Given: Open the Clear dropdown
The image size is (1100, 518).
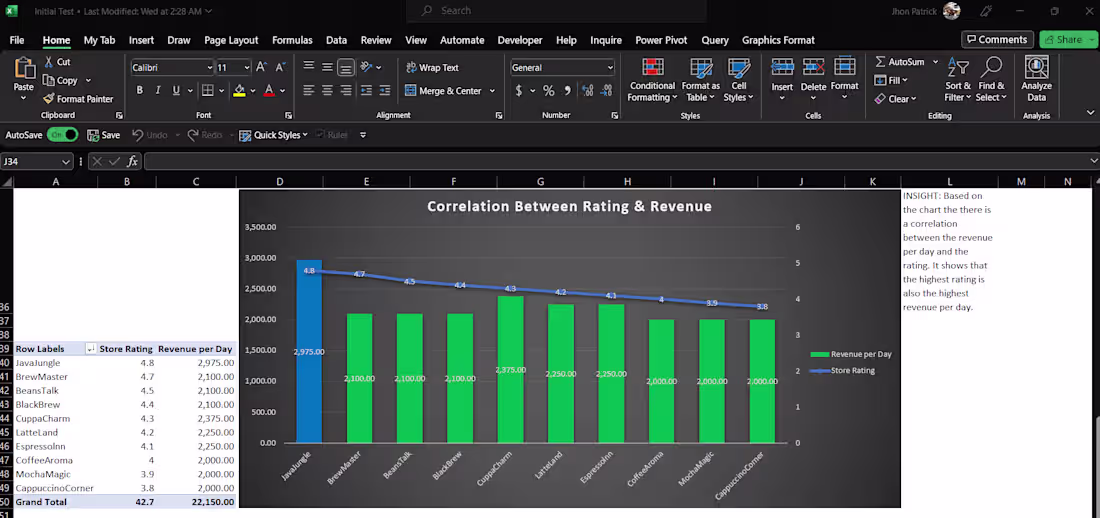Looking at the screenshot, I should click(896, 99).
